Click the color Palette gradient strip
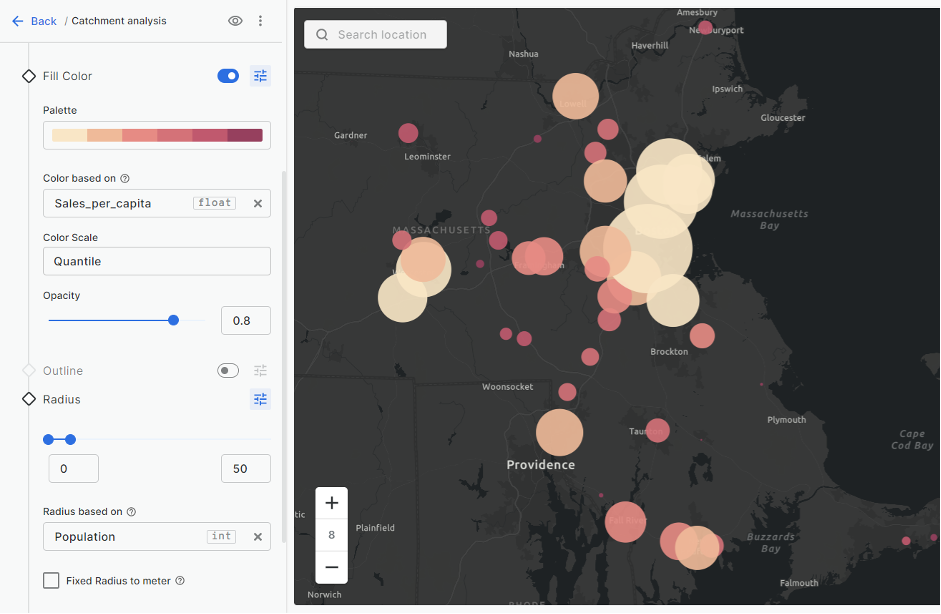The height and width of the screenshot is (614, 941). click(x=156, y=134)
